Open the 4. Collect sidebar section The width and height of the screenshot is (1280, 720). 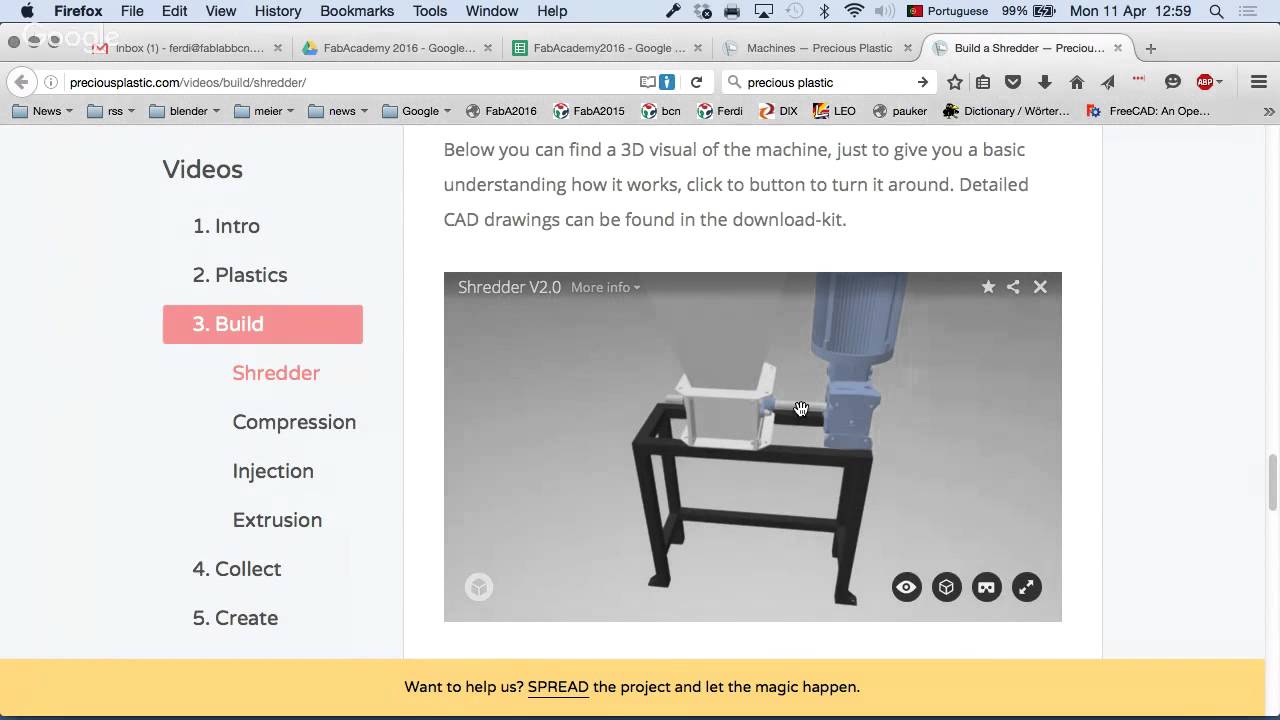click(237, 569)
